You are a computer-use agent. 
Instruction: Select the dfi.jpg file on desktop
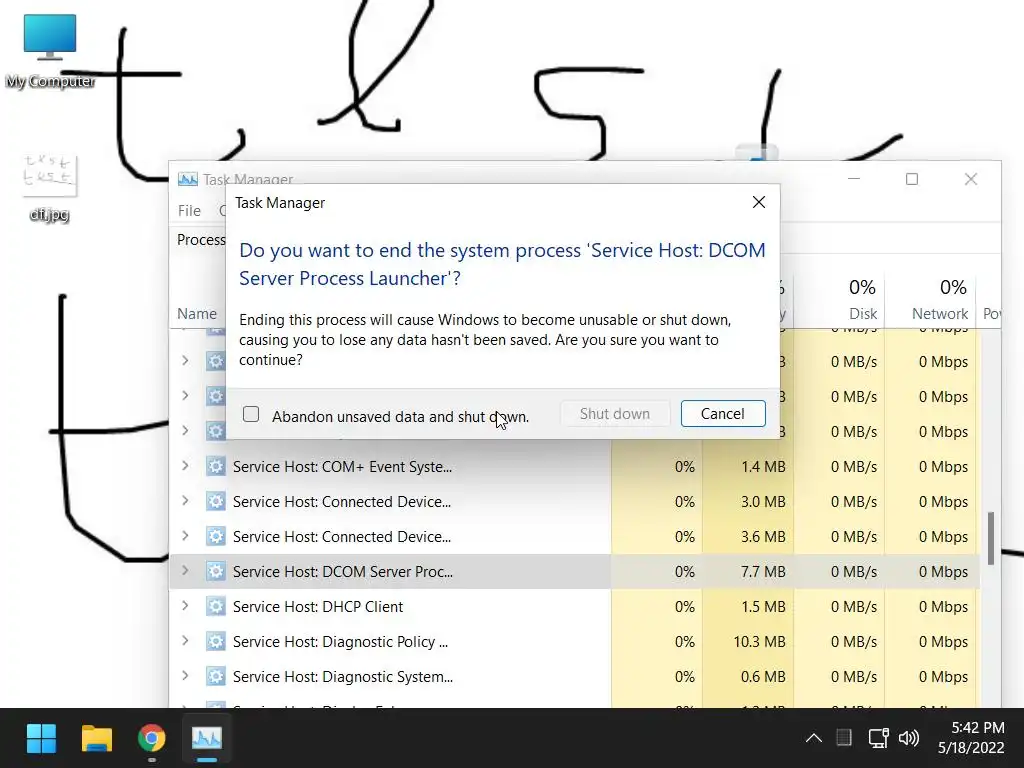(x=50, y=188)
